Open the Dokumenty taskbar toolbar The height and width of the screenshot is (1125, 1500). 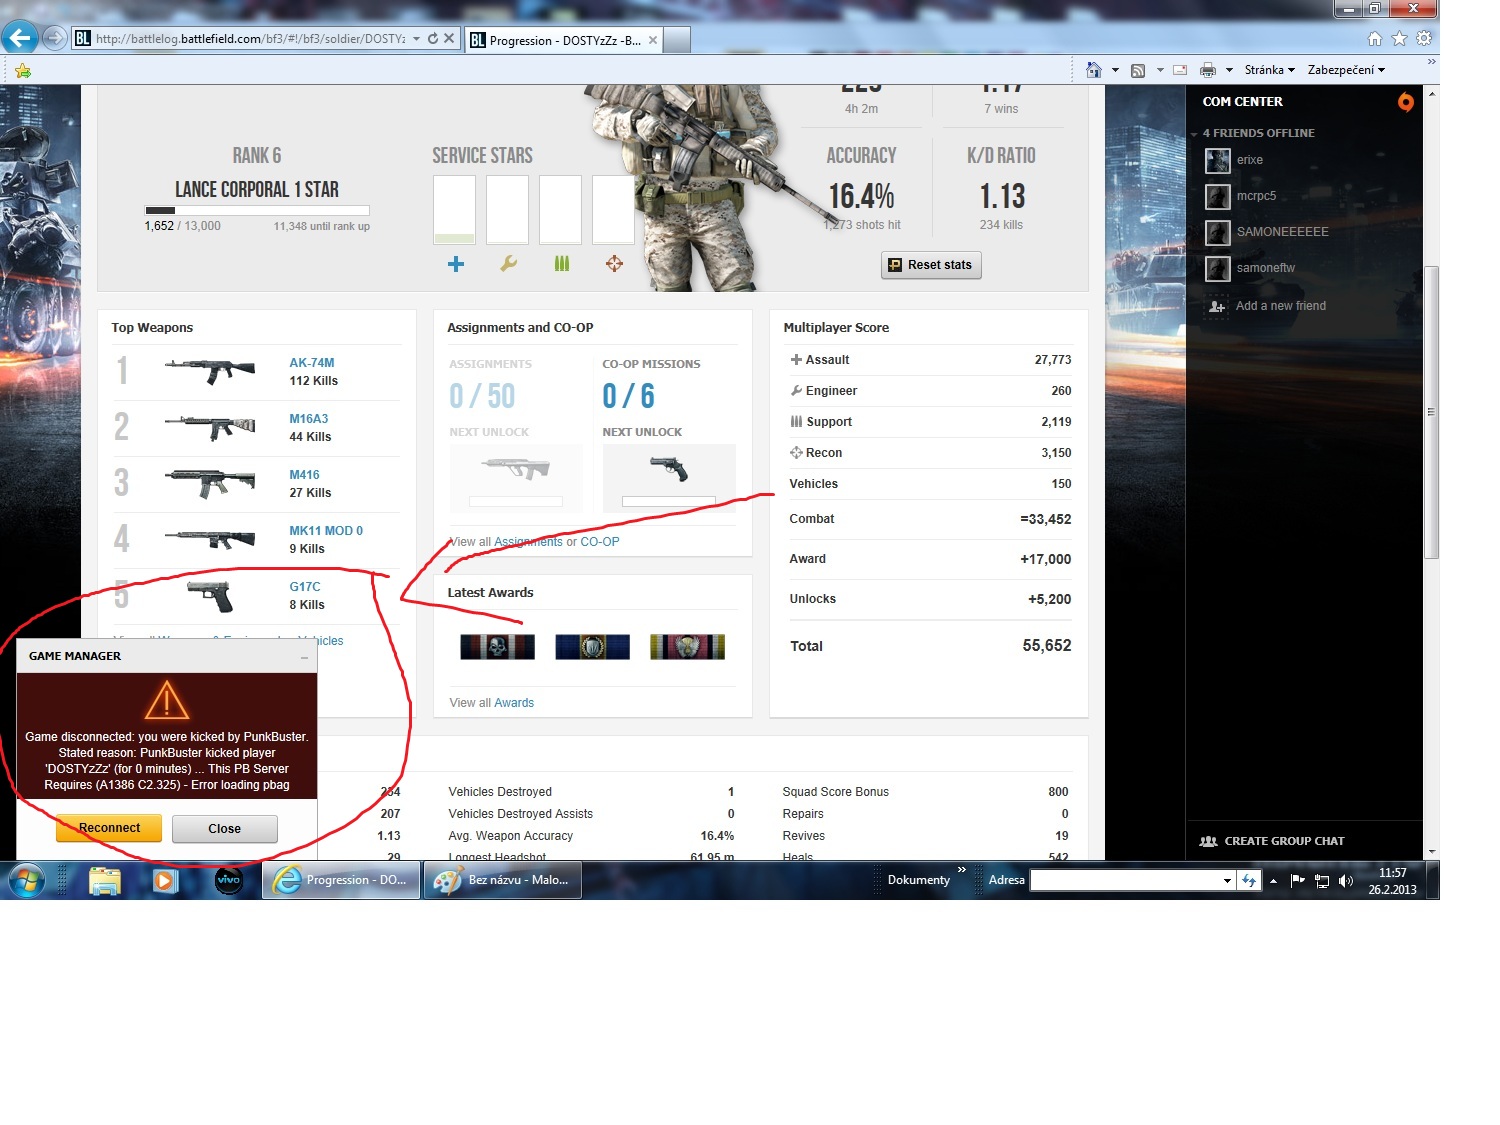(x=918, y=881)
